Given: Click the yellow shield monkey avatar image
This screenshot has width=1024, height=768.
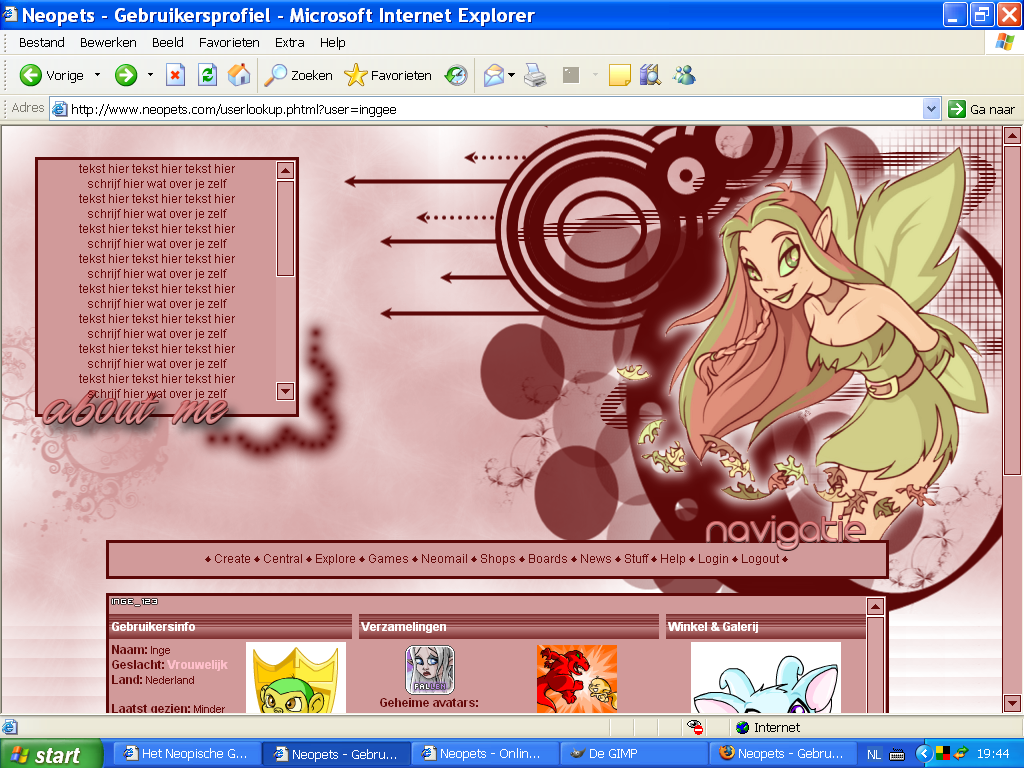Looking at the screenshot, I should click(296, 677).
